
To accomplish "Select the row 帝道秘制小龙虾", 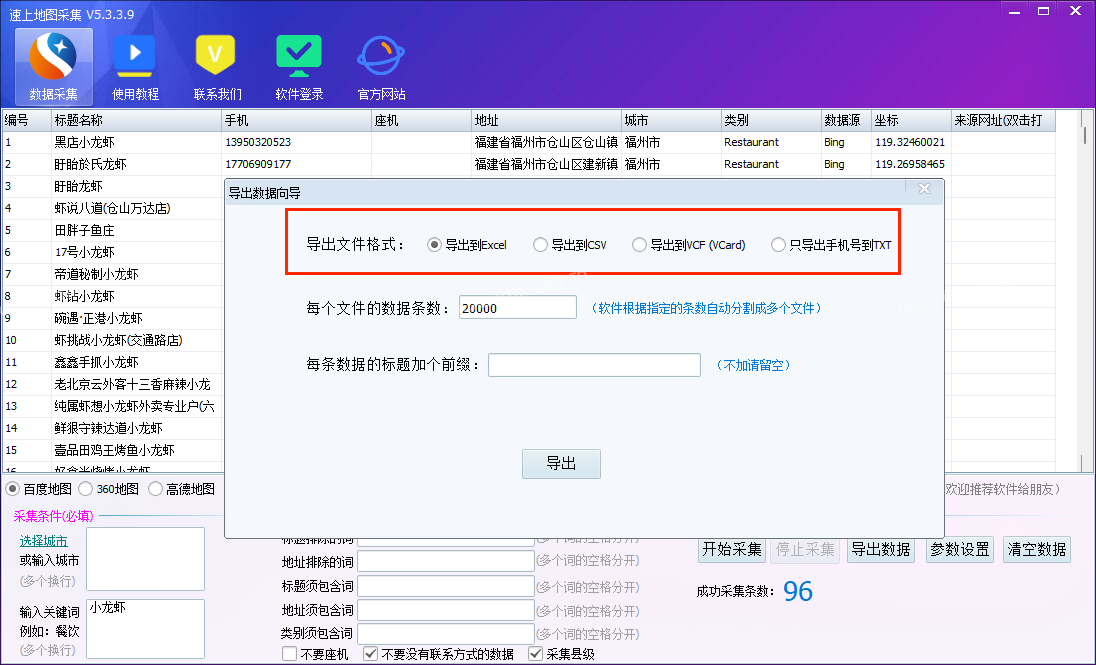I will tap(112, 274).
